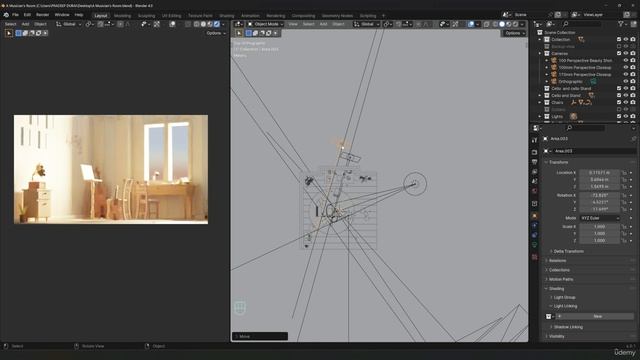Image resolution: width=640 pixels, height=360 pixels.
Task: Toggle Chairs collection checkbox
Action: pos(619,102)
